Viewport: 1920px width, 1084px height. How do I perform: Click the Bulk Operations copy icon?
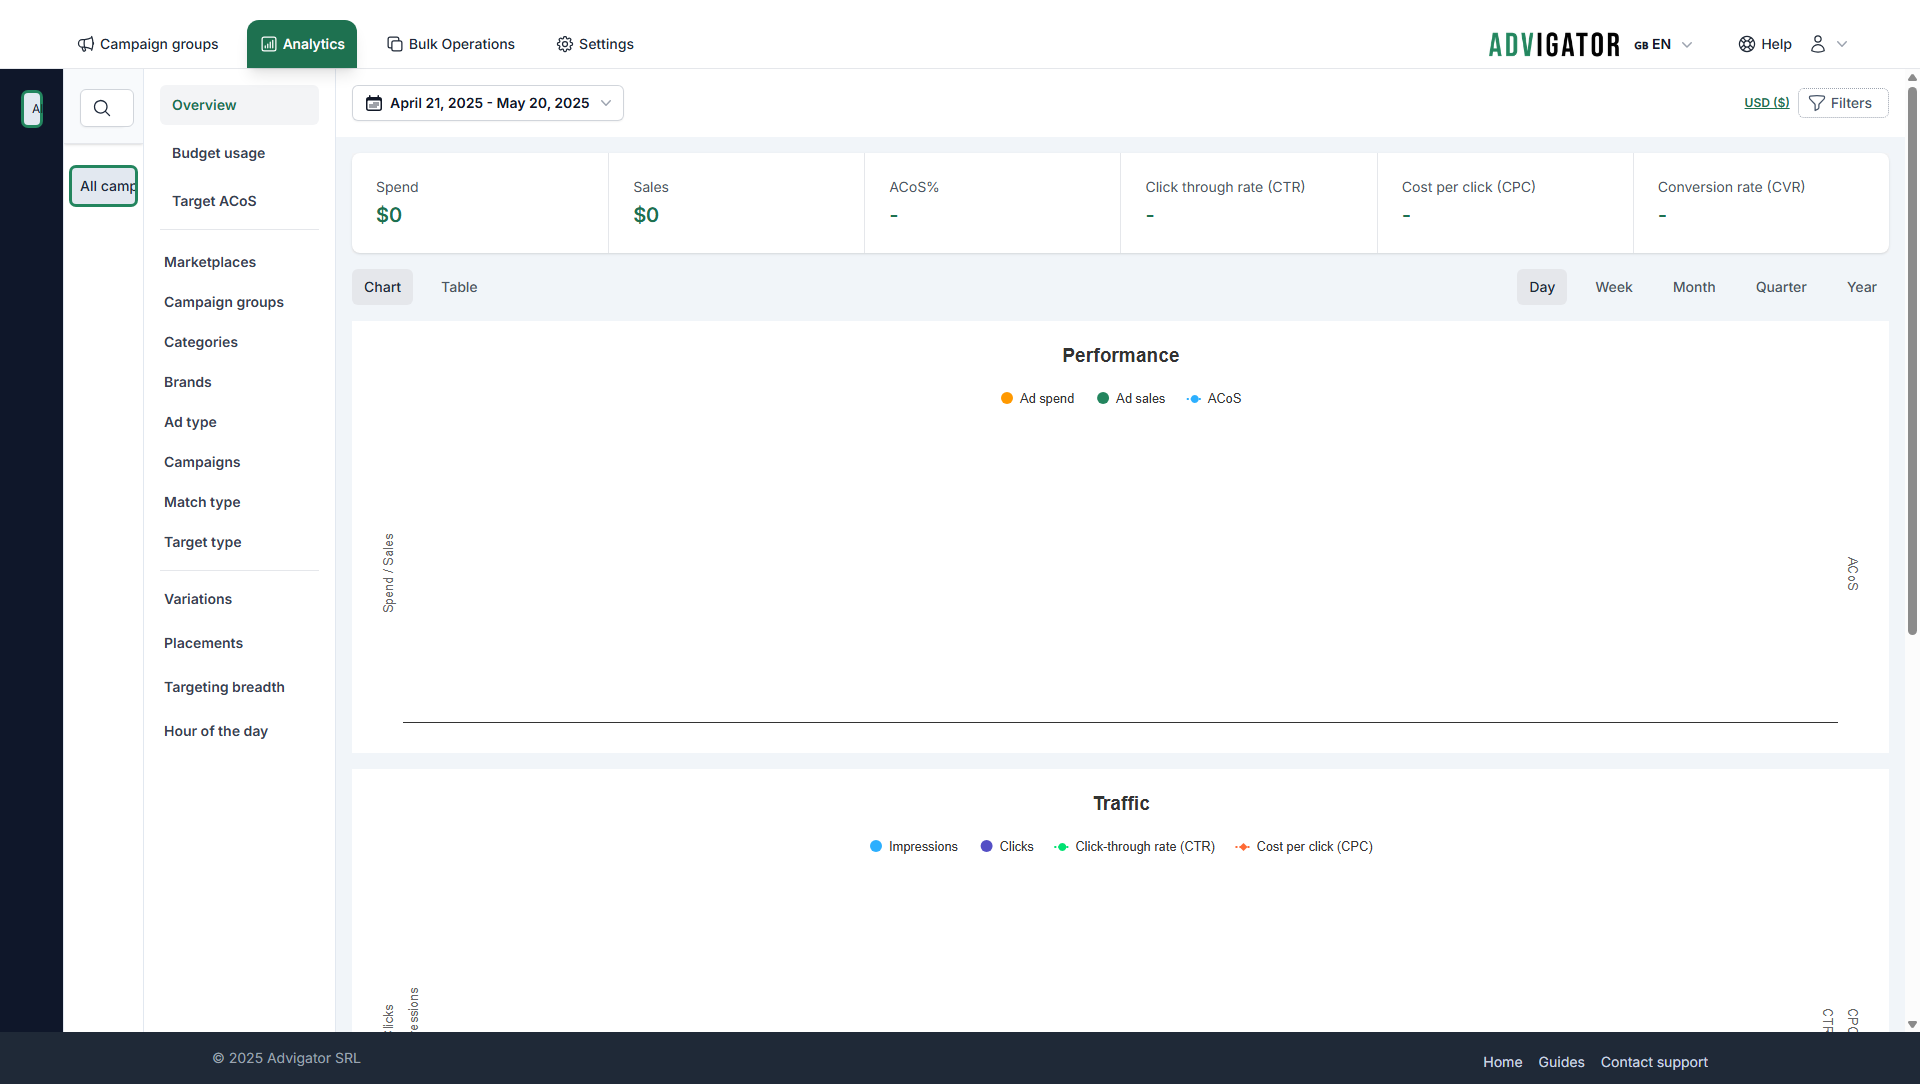(395, 44)
